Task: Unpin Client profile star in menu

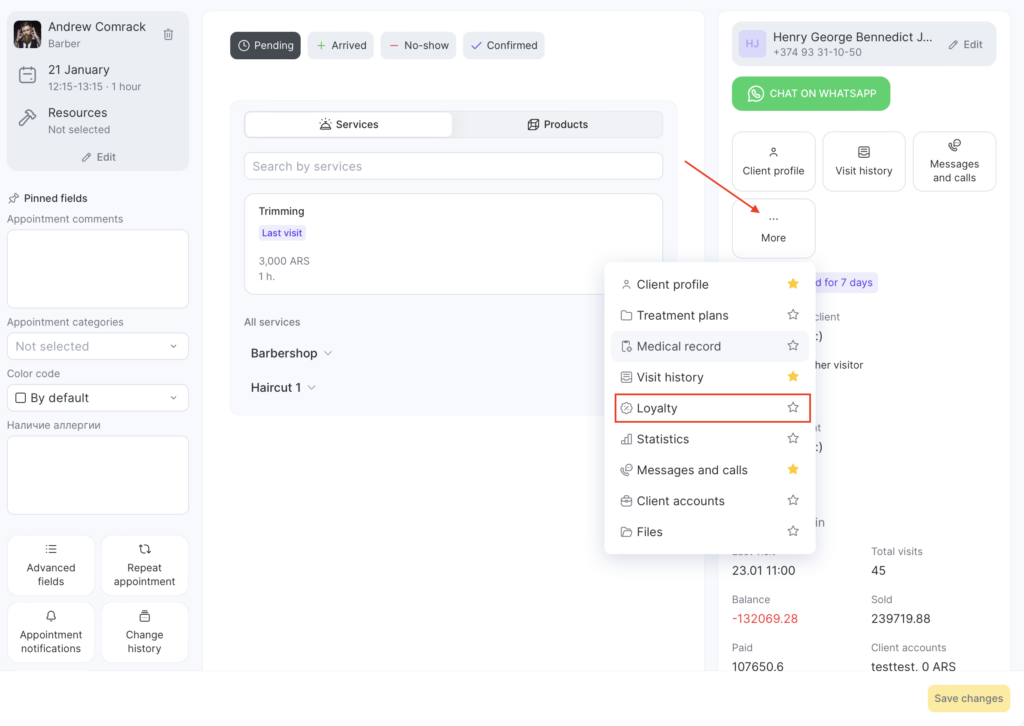Action: click(x=793, y=284)
